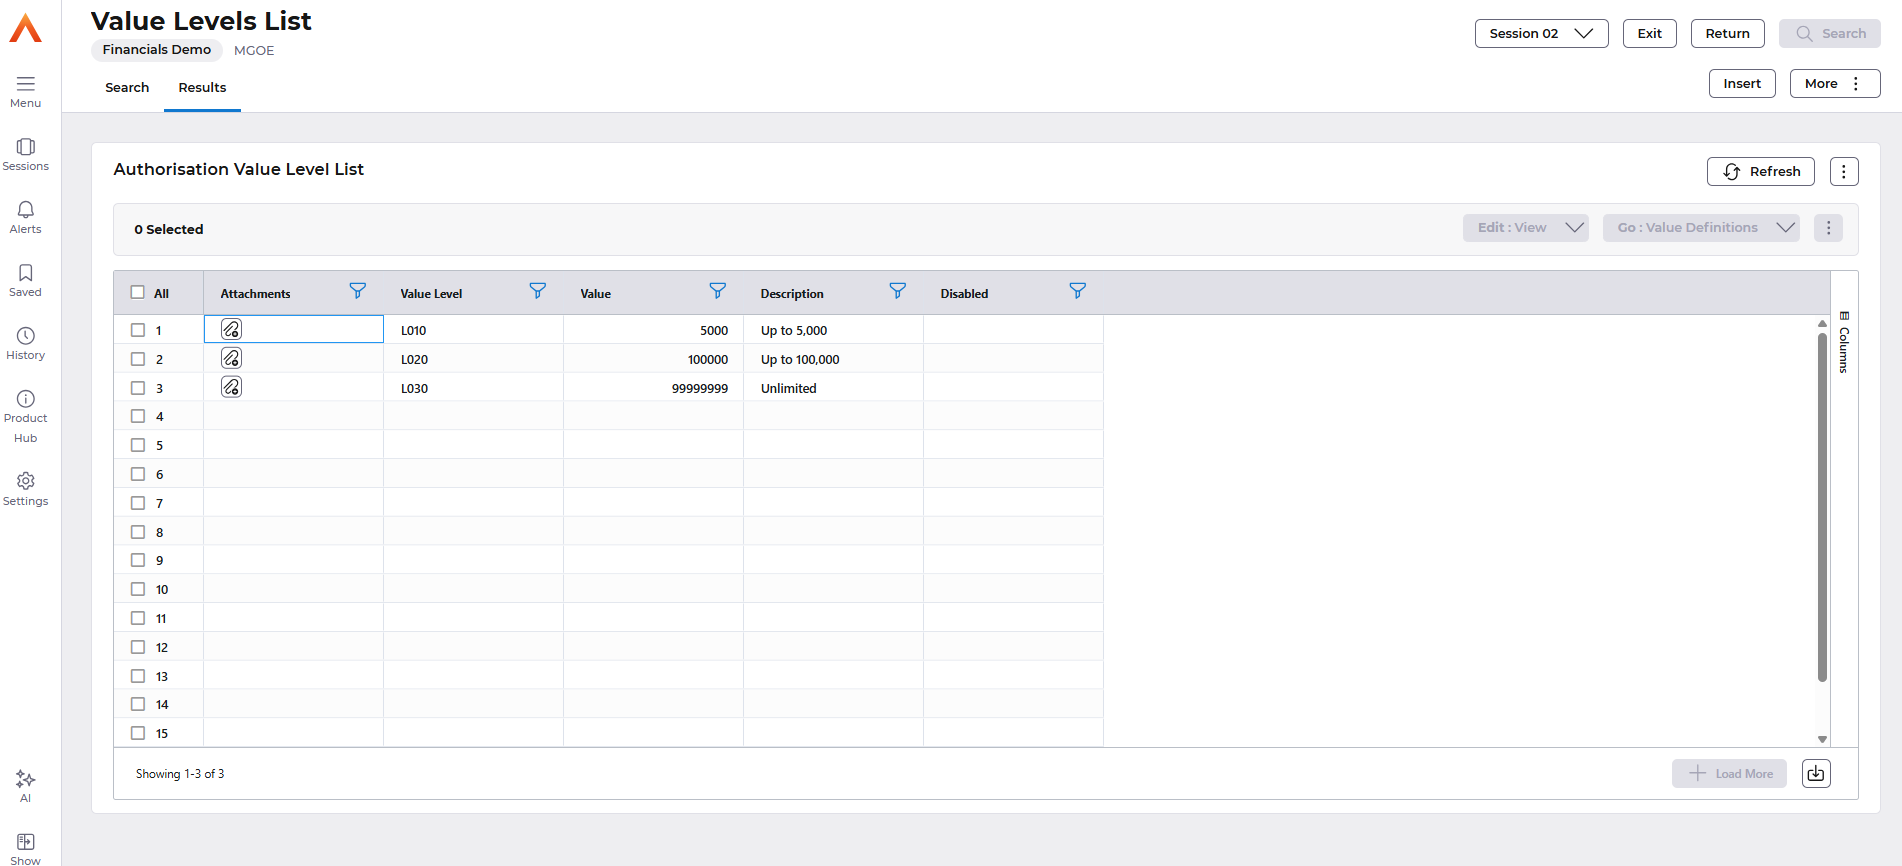Click the Disabled column header
The width and height of the screenshot is (1902, 866).
tap(964, 294)
